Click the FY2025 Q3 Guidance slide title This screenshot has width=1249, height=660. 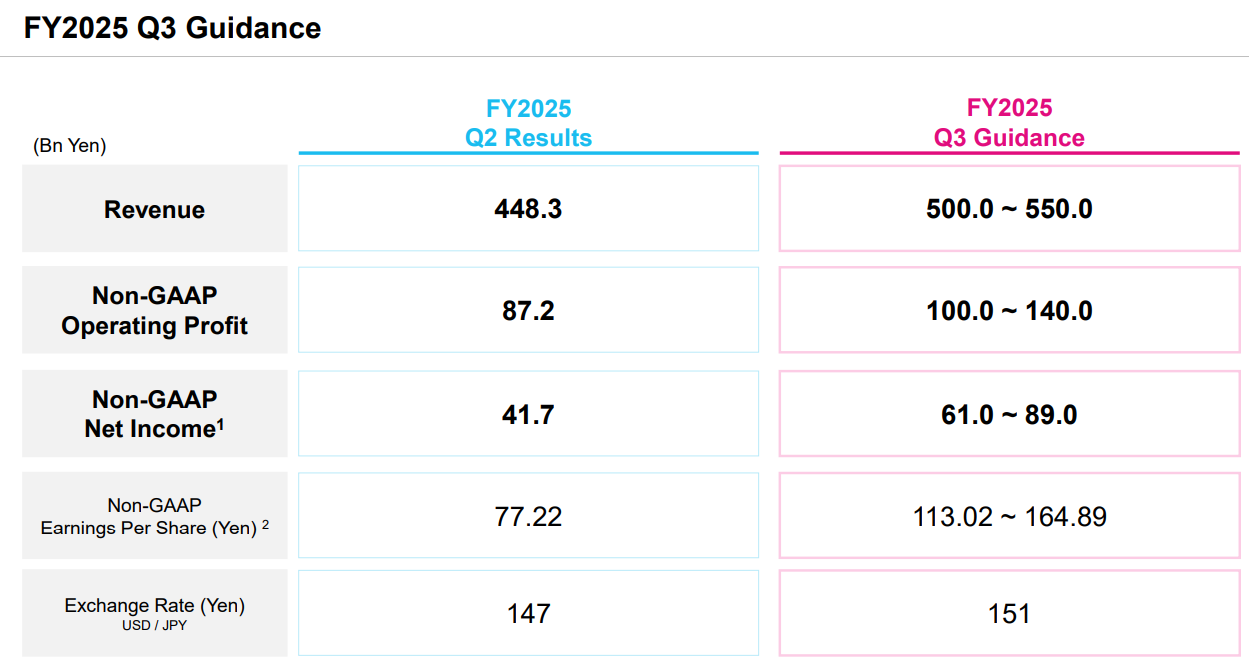173,28
